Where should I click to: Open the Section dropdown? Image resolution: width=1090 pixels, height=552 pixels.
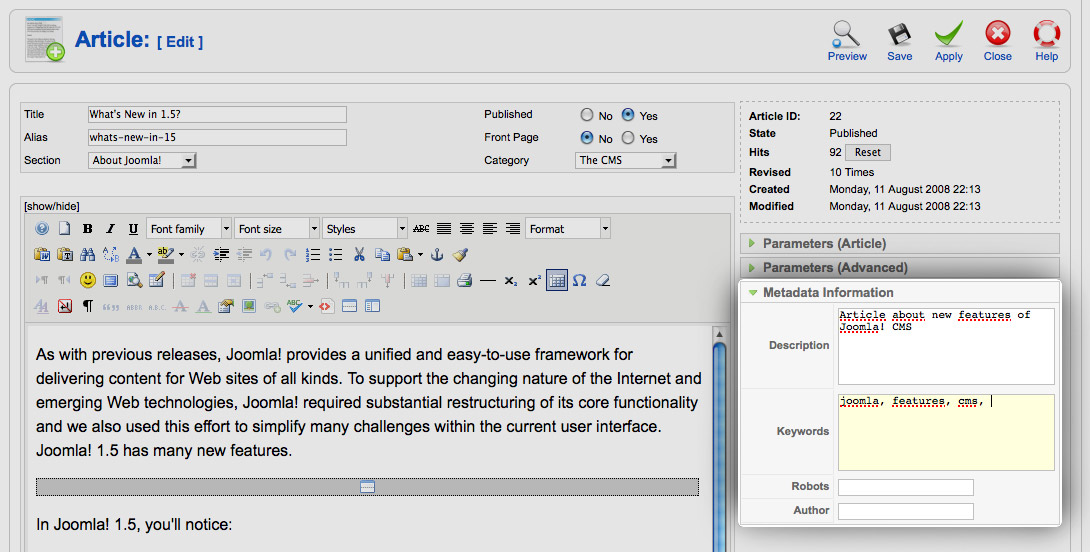click(143, 161)
